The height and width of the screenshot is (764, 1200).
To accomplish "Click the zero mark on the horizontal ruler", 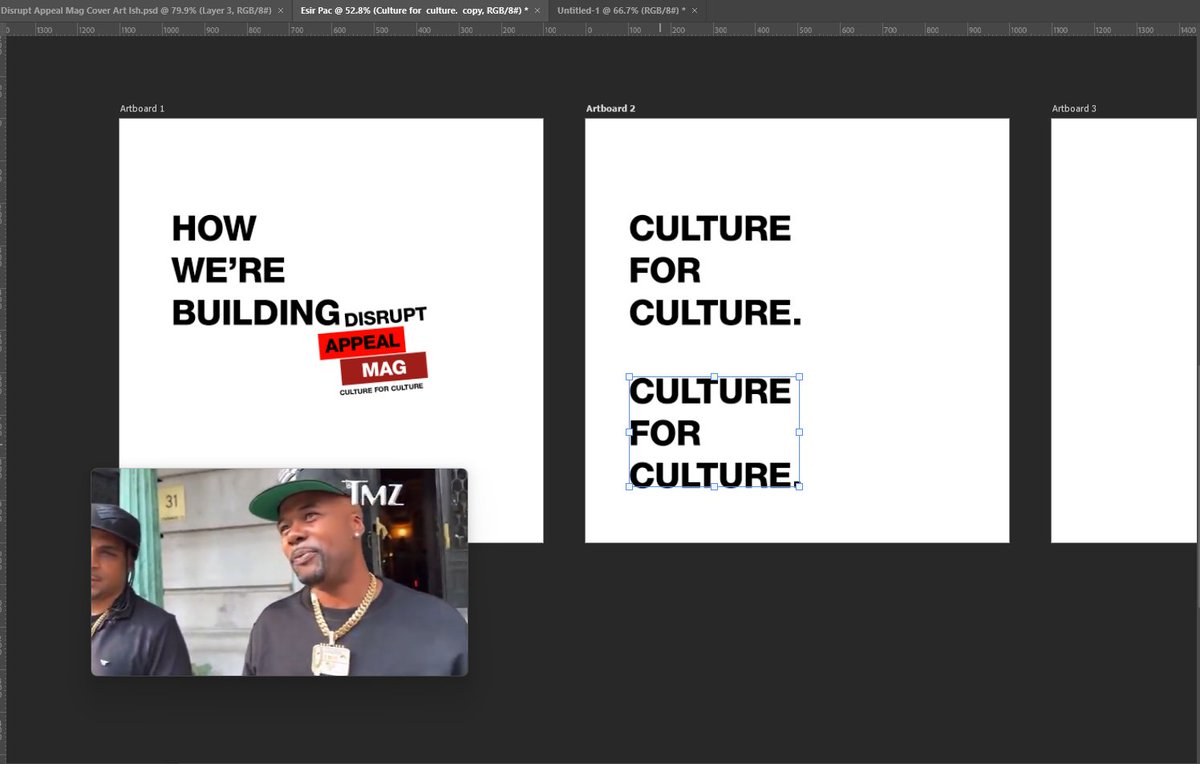I will coord(588,30).
